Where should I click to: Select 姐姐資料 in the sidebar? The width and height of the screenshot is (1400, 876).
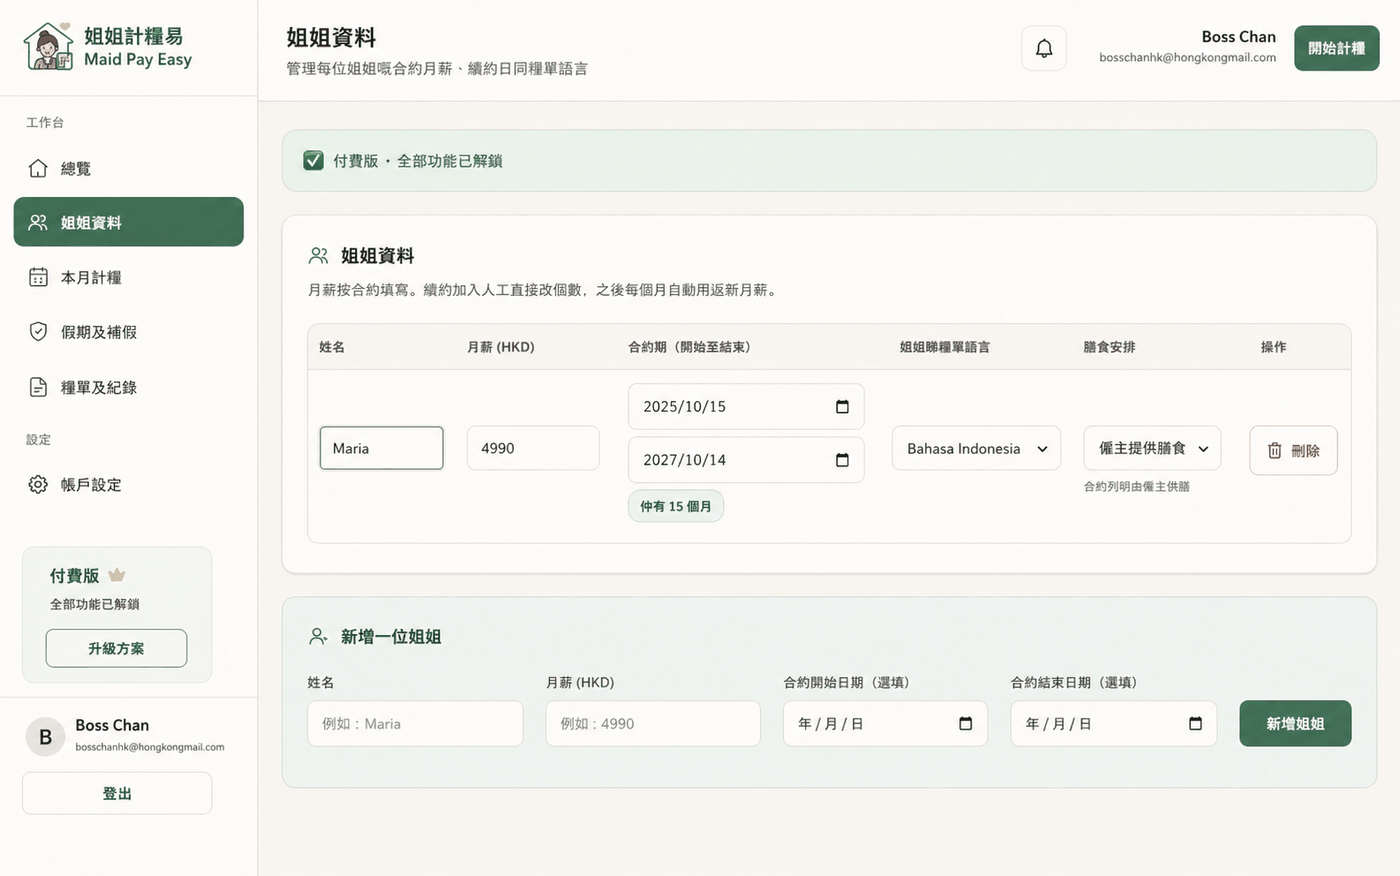coord(128,222)
